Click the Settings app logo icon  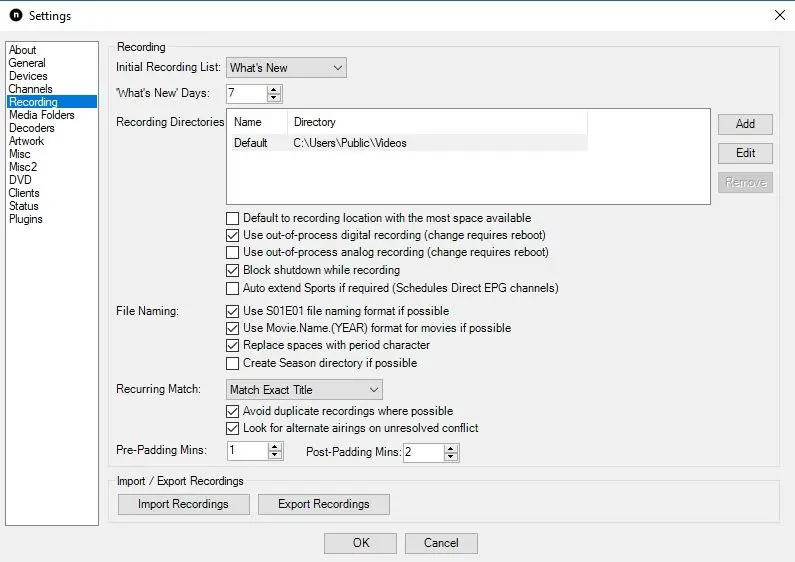(16, 15)
